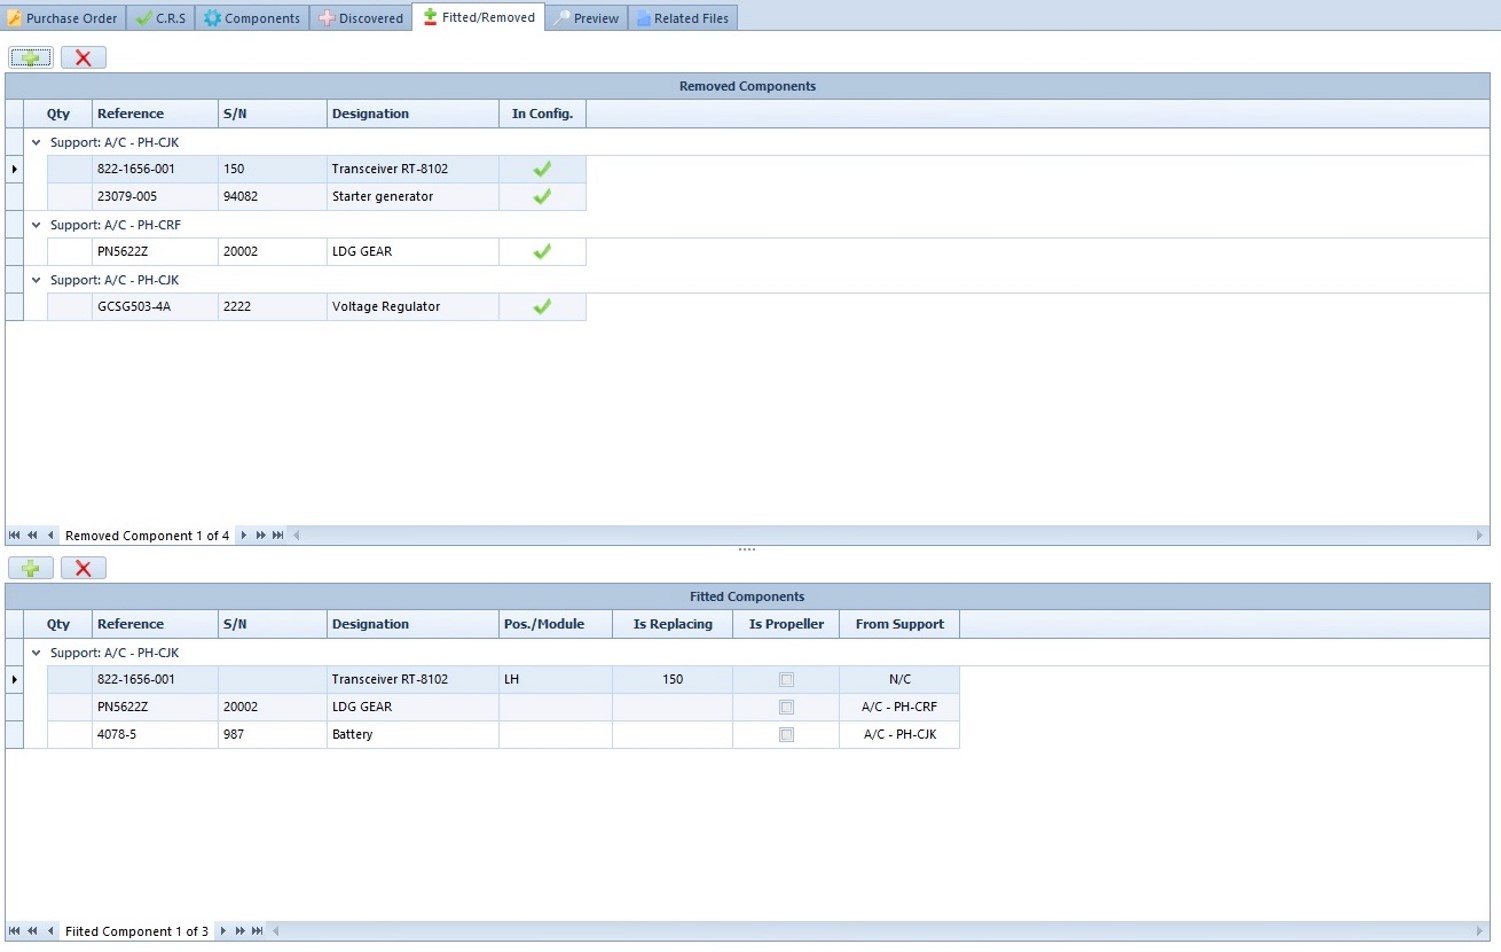Sort fitted components by Pos./Module header
The width and height of the screenshot is (1501, 952).
[555, 624]
